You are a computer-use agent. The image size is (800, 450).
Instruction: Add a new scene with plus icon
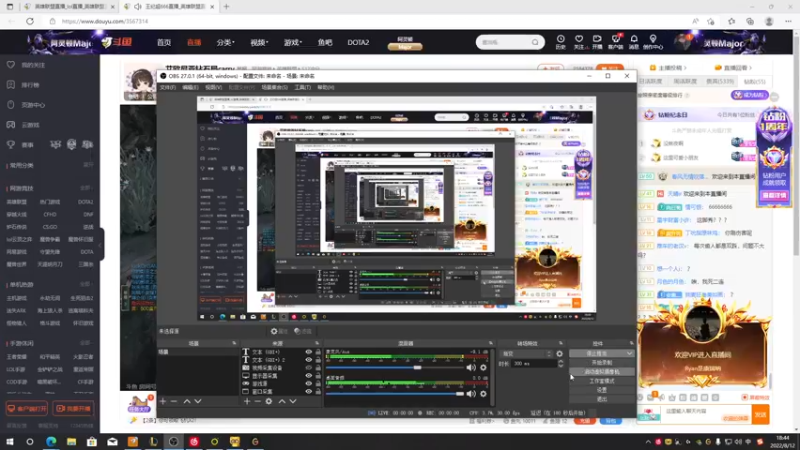(x=163, y=402)
